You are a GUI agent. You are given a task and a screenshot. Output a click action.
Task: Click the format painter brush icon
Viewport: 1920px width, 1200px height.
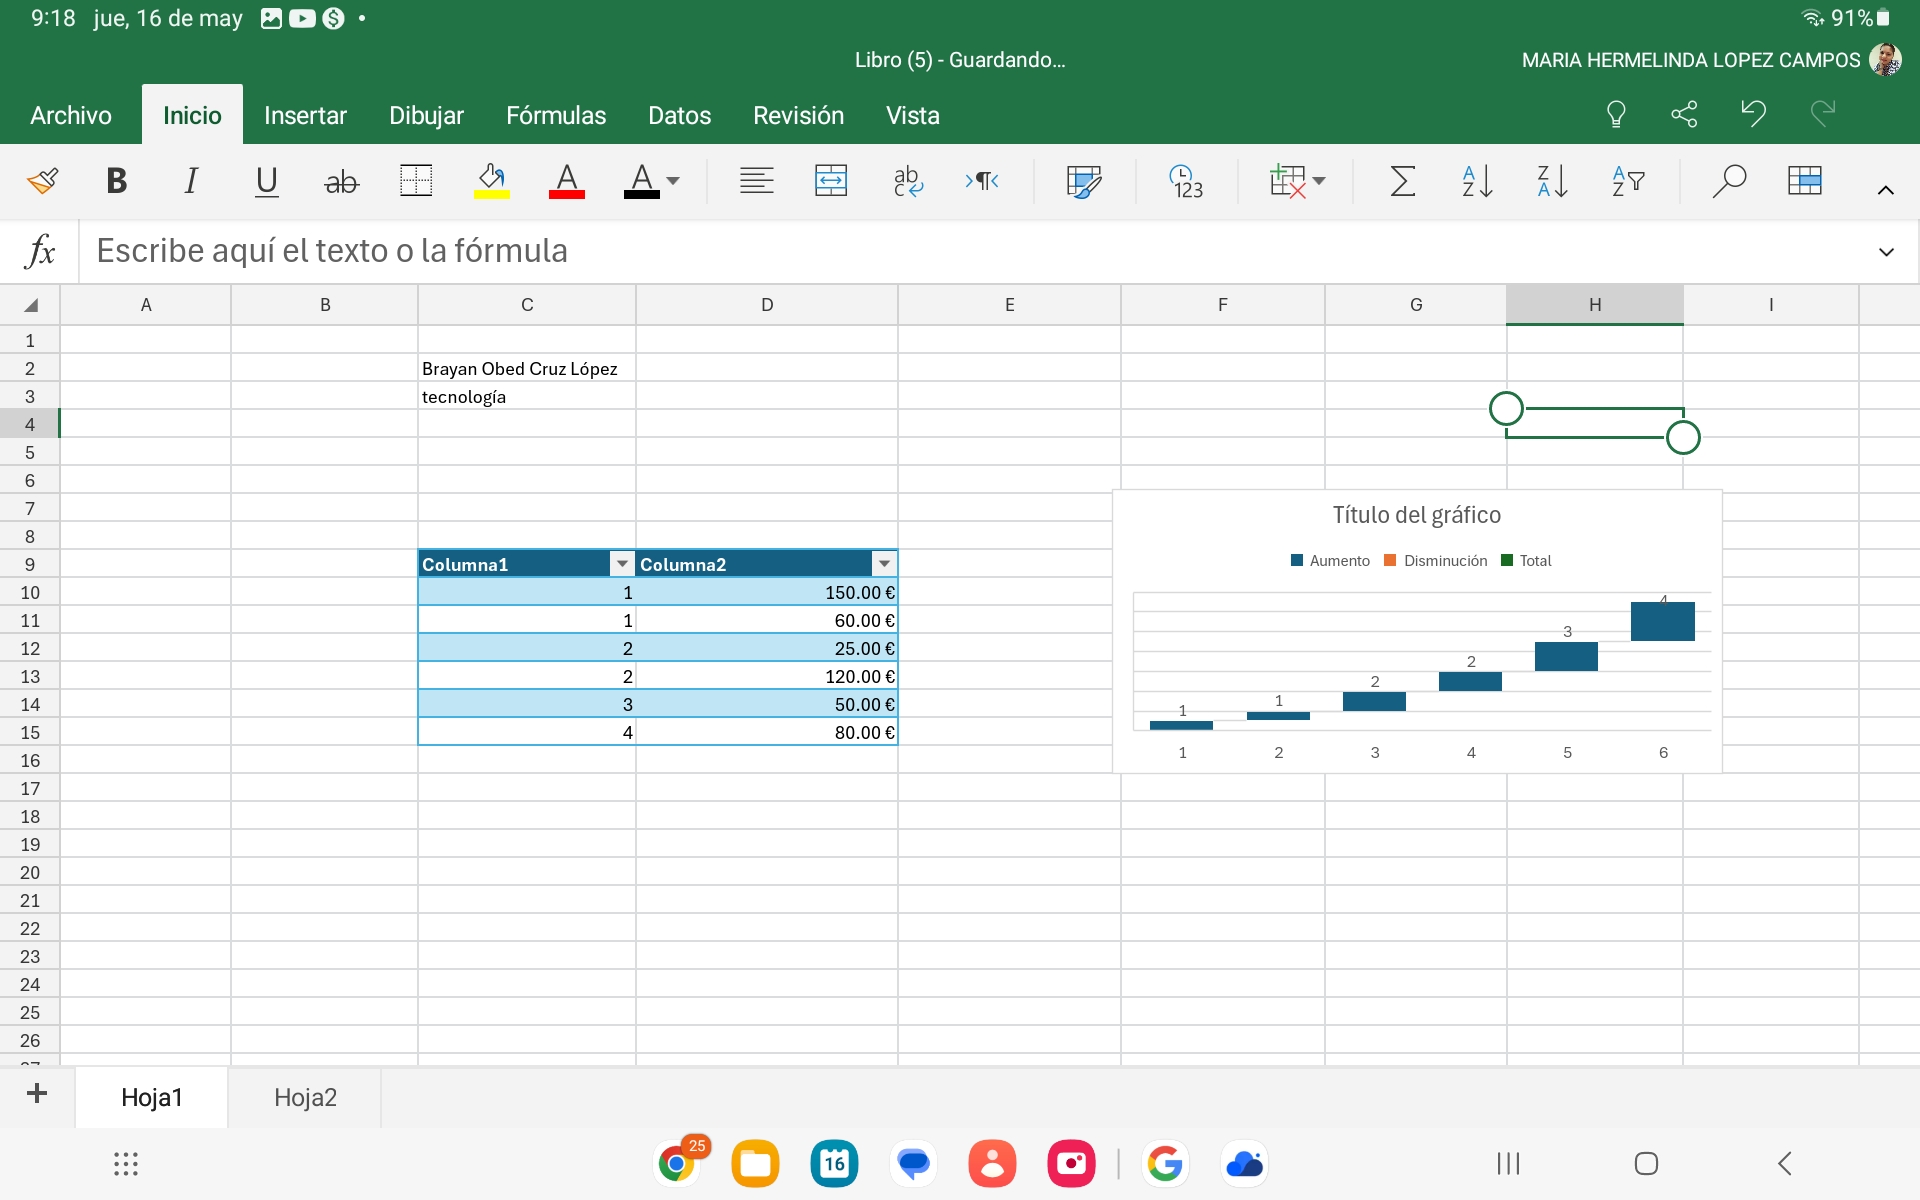(42, 181)
